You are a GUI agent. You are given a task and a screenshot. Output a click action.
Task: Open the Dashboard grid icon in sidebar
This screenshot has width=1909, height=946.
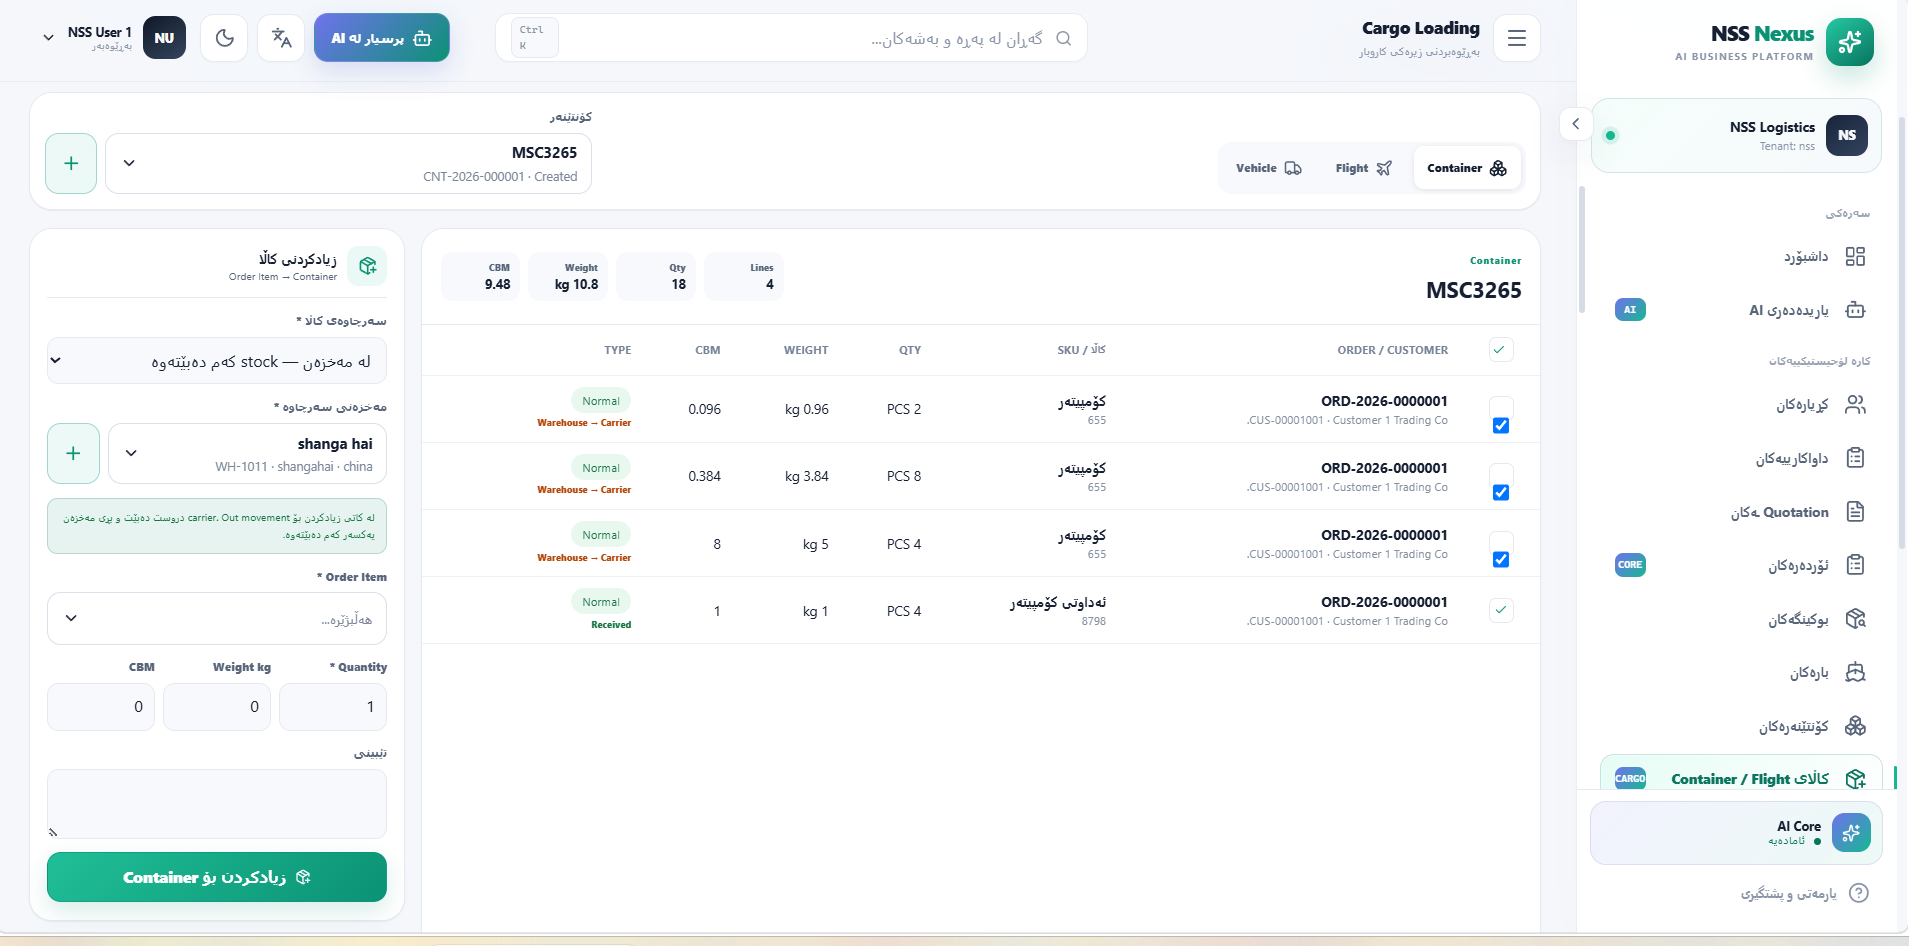tap(1855, 257)
